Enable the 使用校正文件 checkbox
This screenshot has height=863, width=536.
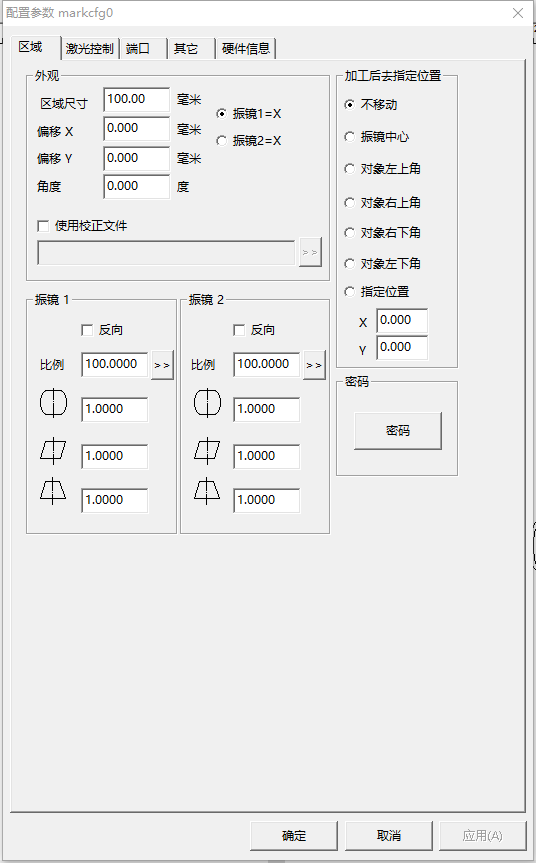83,226
